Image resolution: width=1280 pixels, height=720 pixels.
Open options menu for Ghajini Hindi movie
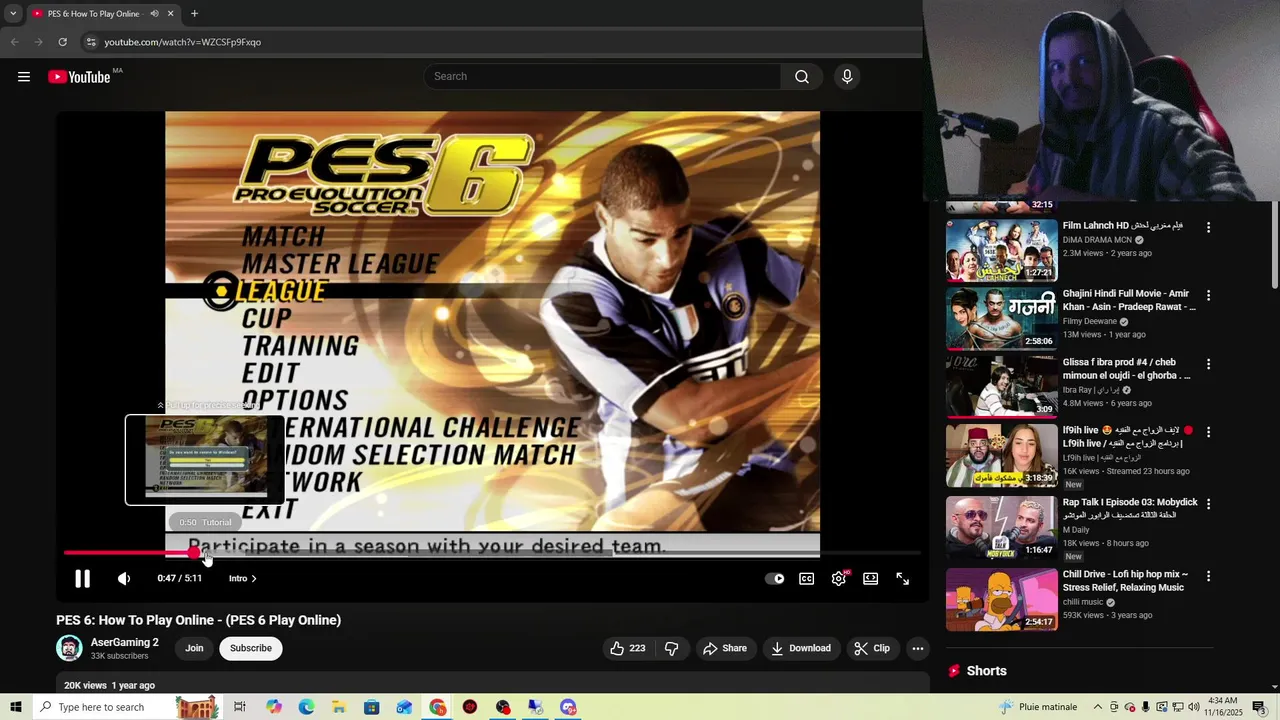pyautogui.click(x=1208, y=296)
